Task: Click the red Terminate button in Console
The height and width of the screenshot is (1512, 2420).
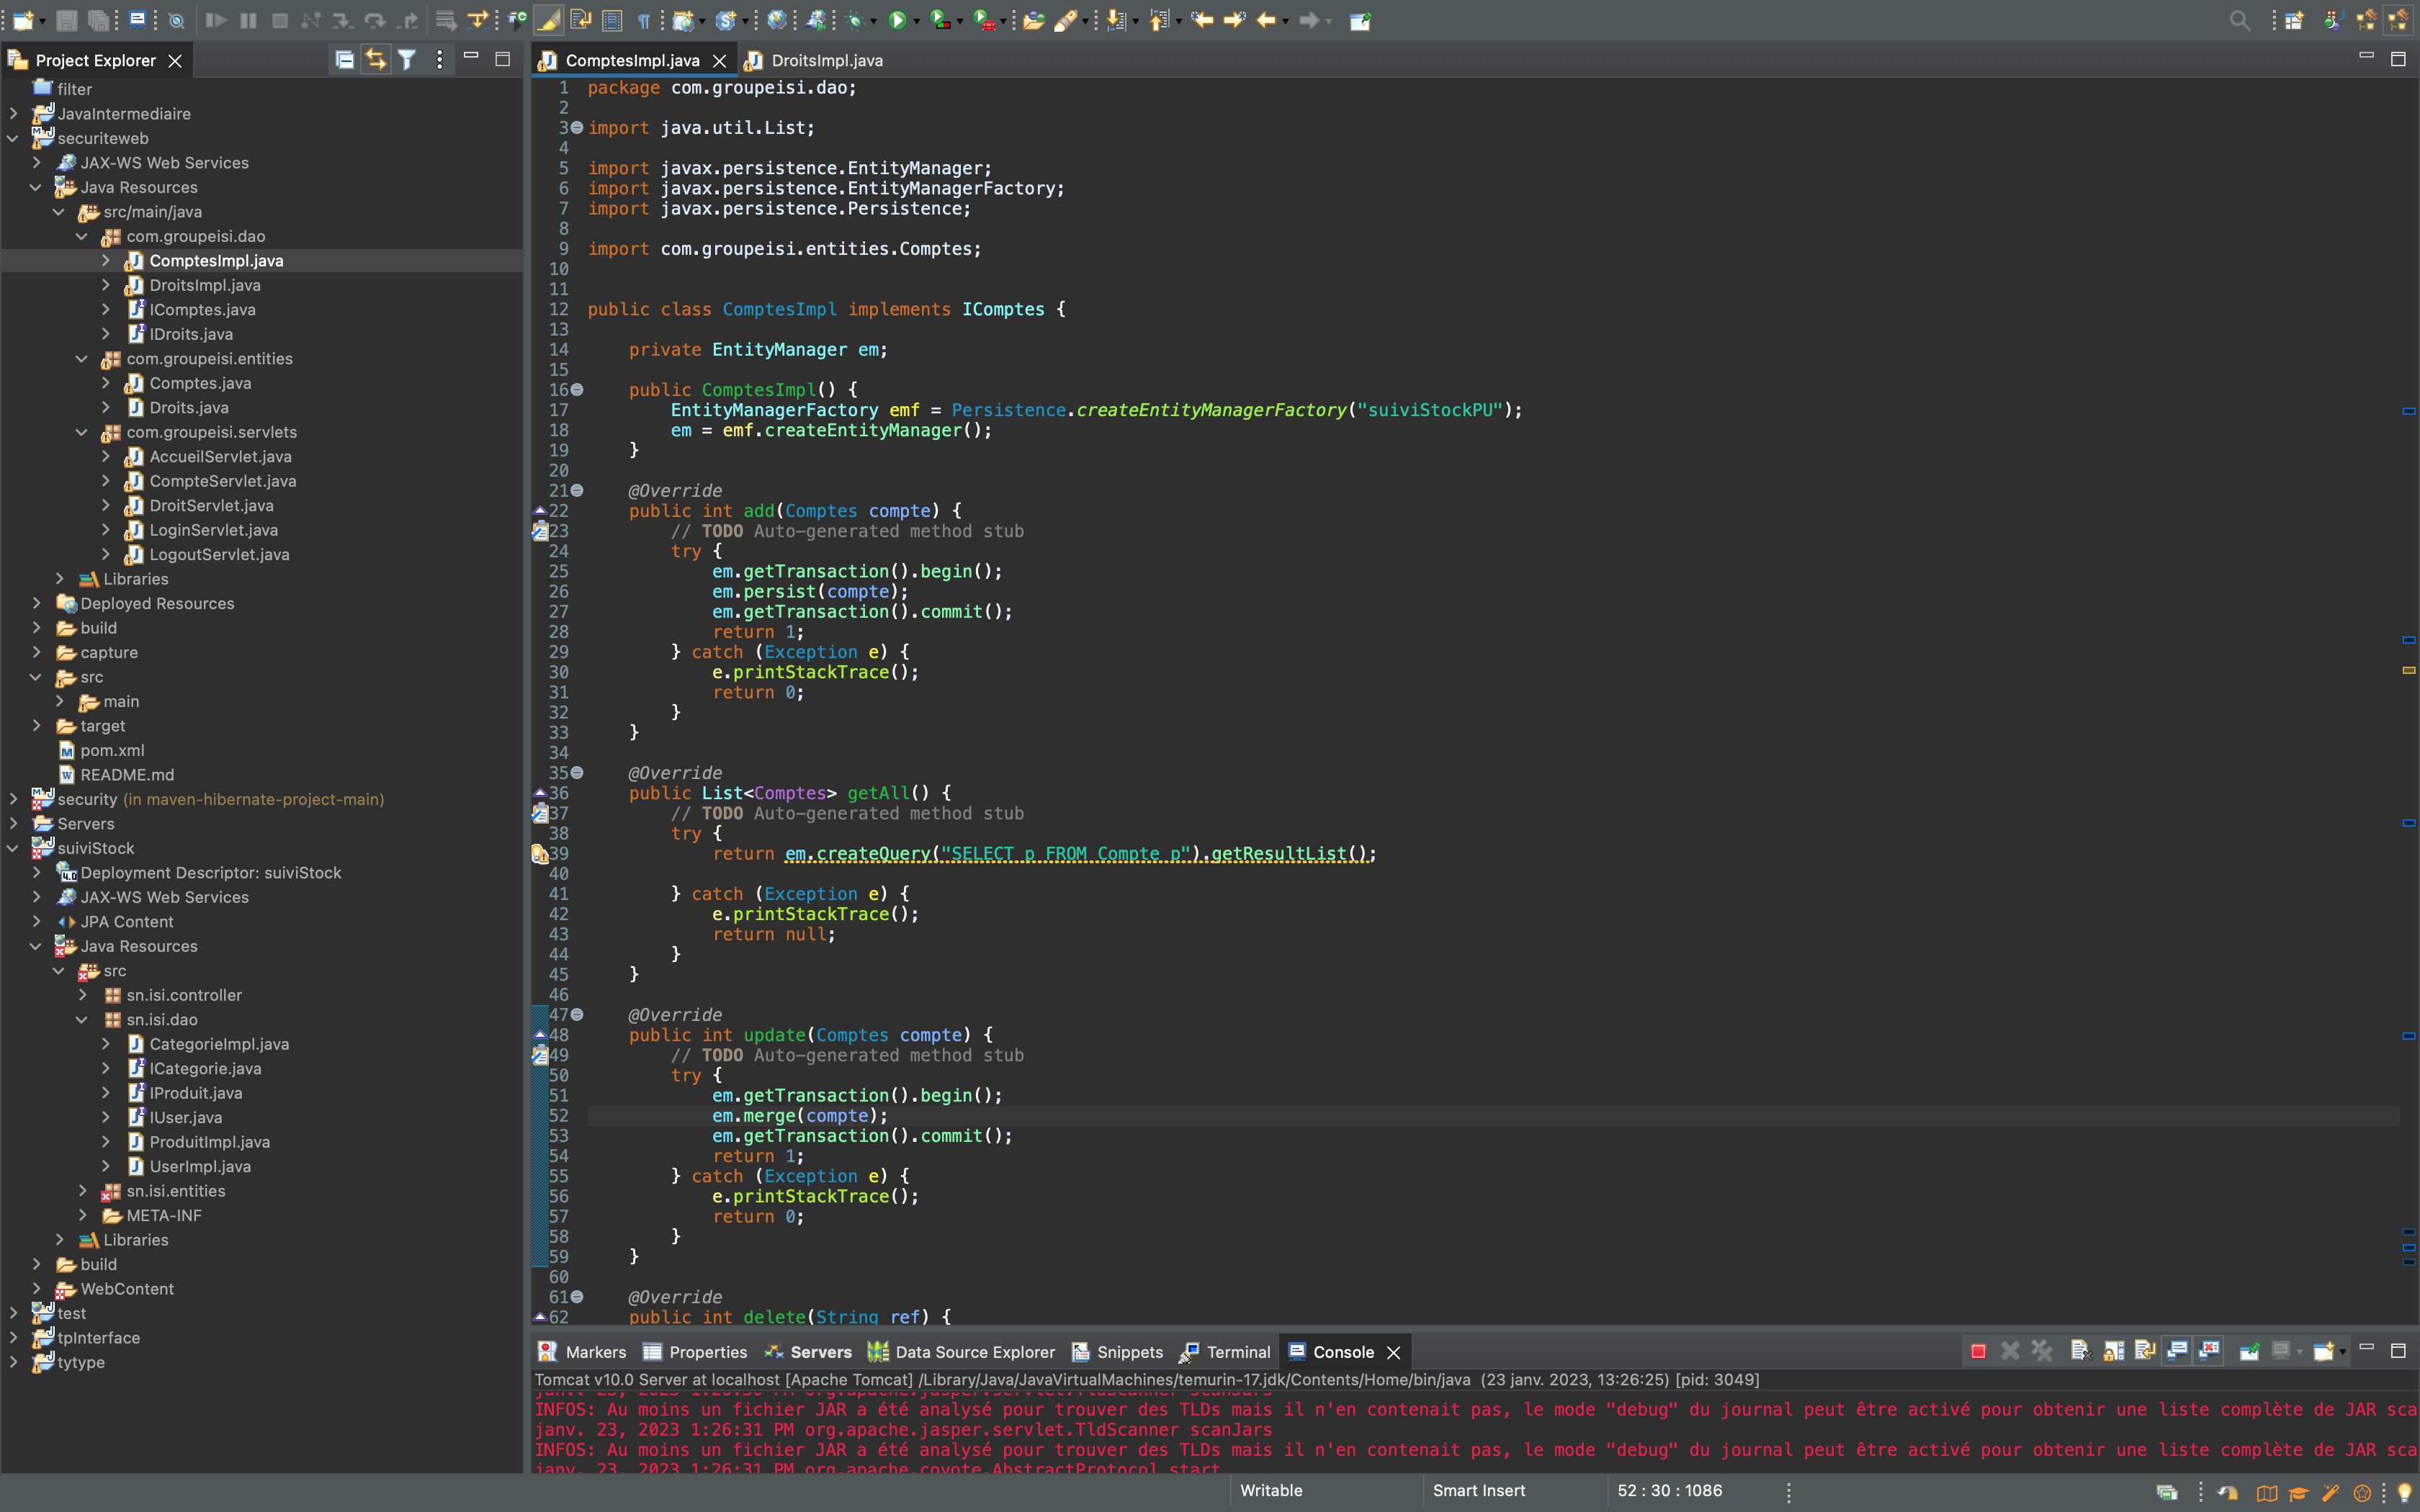Action: coord(1977,1352)
